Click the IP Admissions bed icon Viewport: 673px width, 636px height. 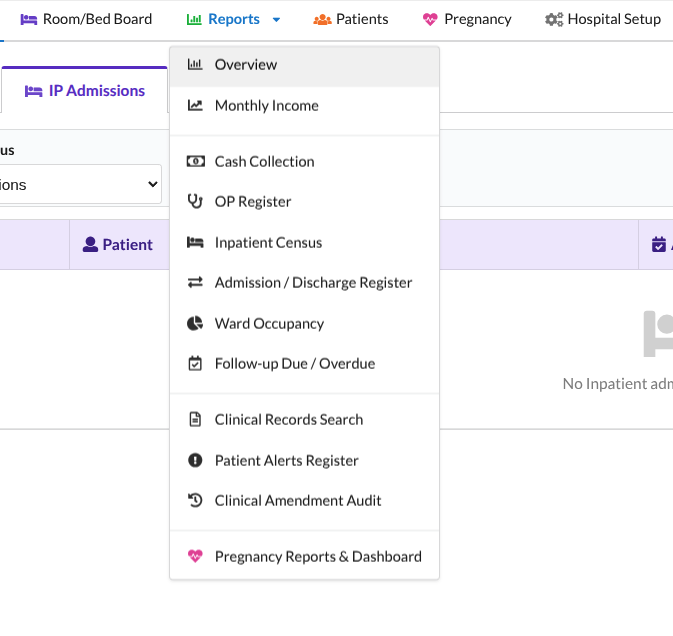pyautogui.click(x=33, y=91)
